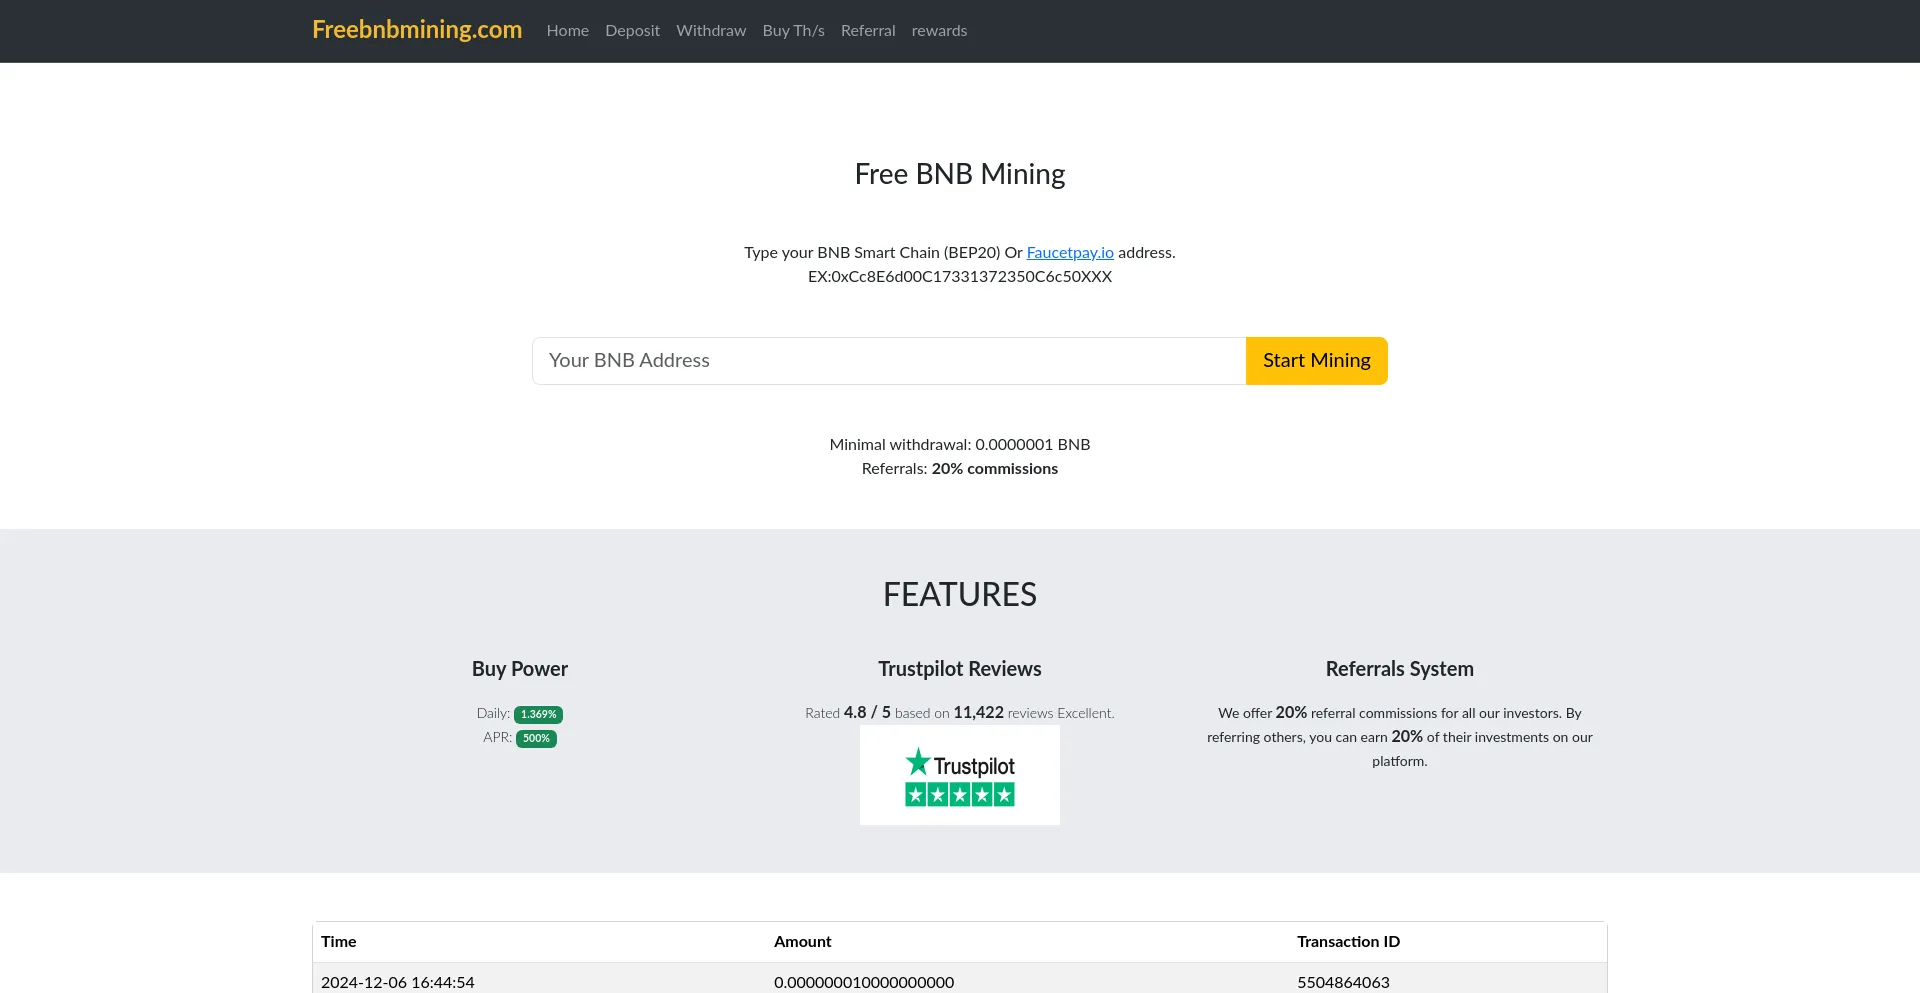Click the Free BNB Mining heading

pos(959,173)
